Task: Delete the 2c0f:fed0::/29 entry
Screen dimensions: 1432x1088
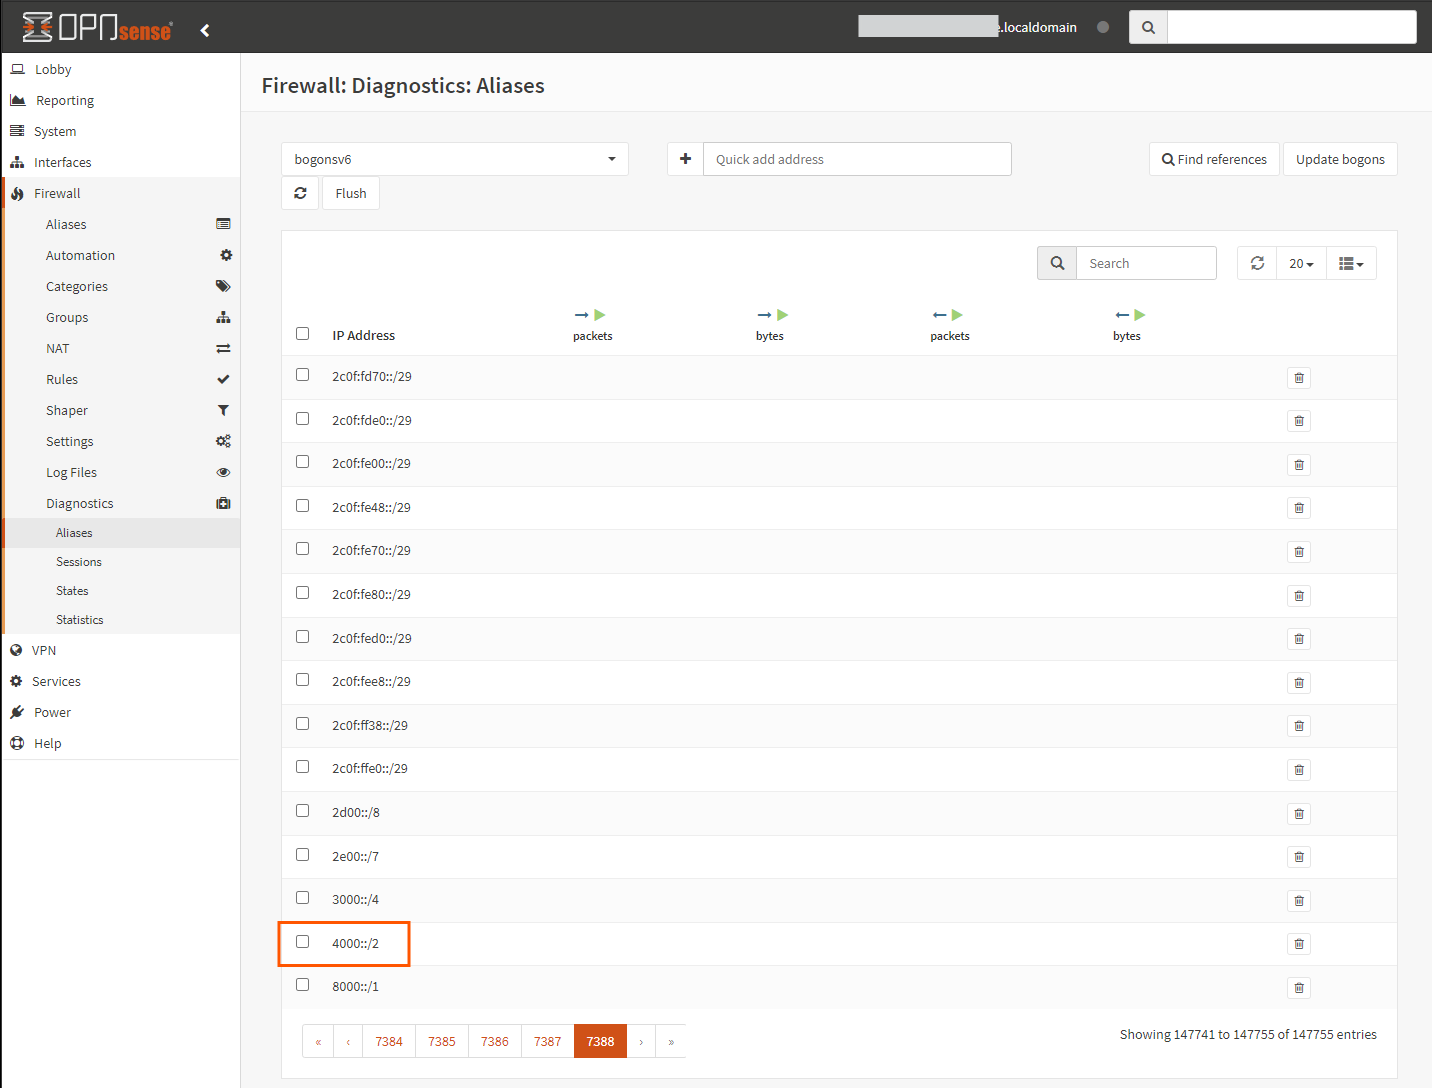Action: [x=1299, y=639]
